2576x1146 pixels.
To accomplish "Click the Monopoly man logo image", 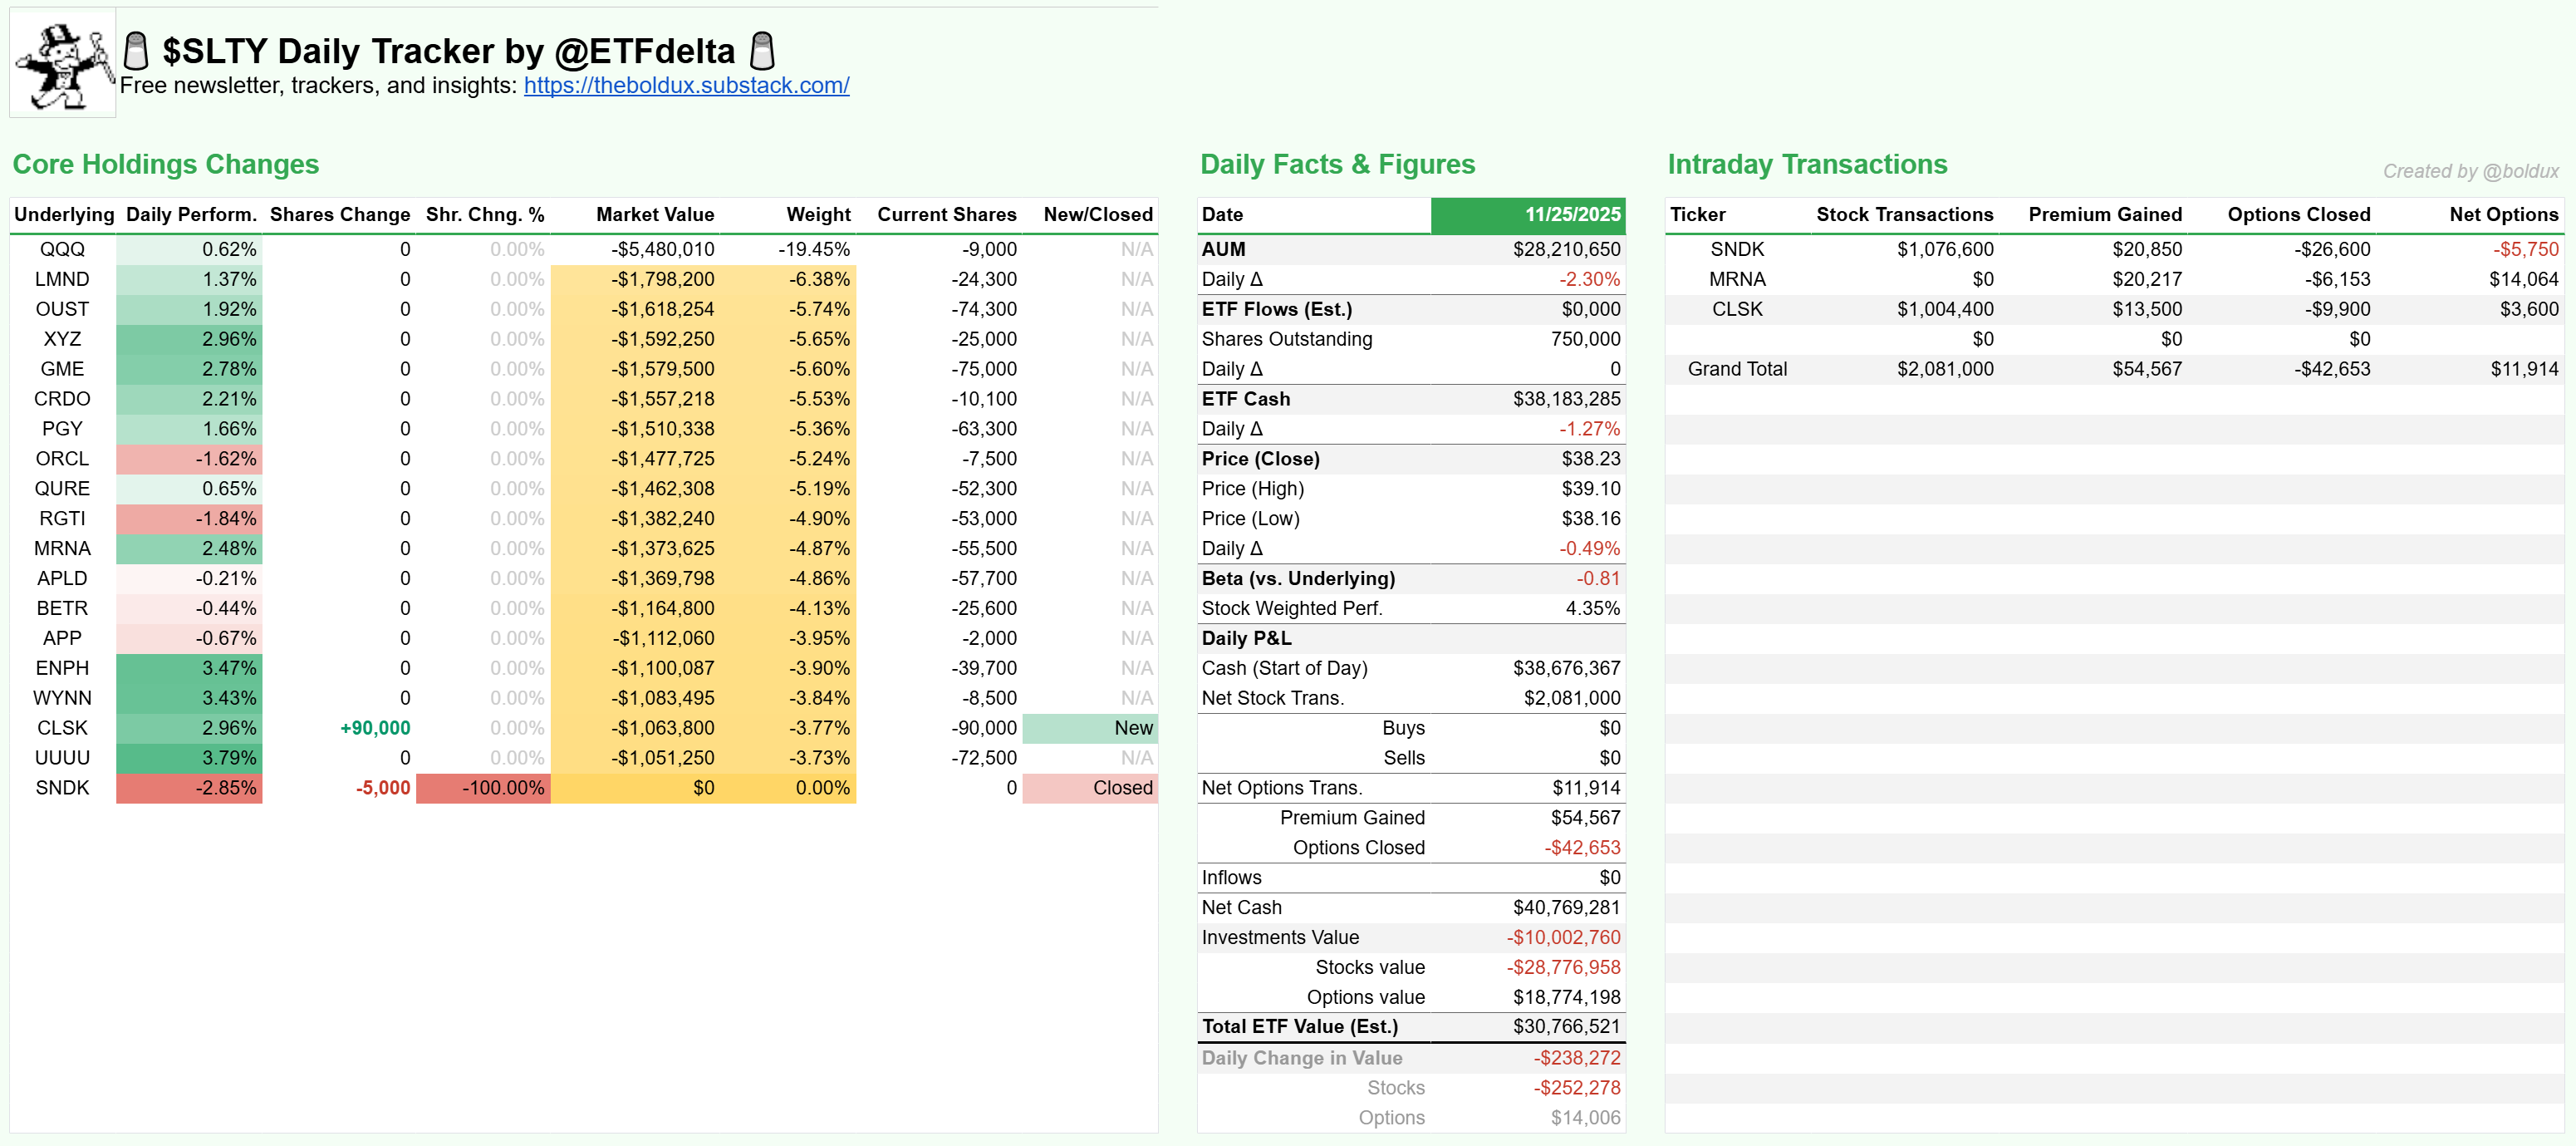I will pos(63,64).
